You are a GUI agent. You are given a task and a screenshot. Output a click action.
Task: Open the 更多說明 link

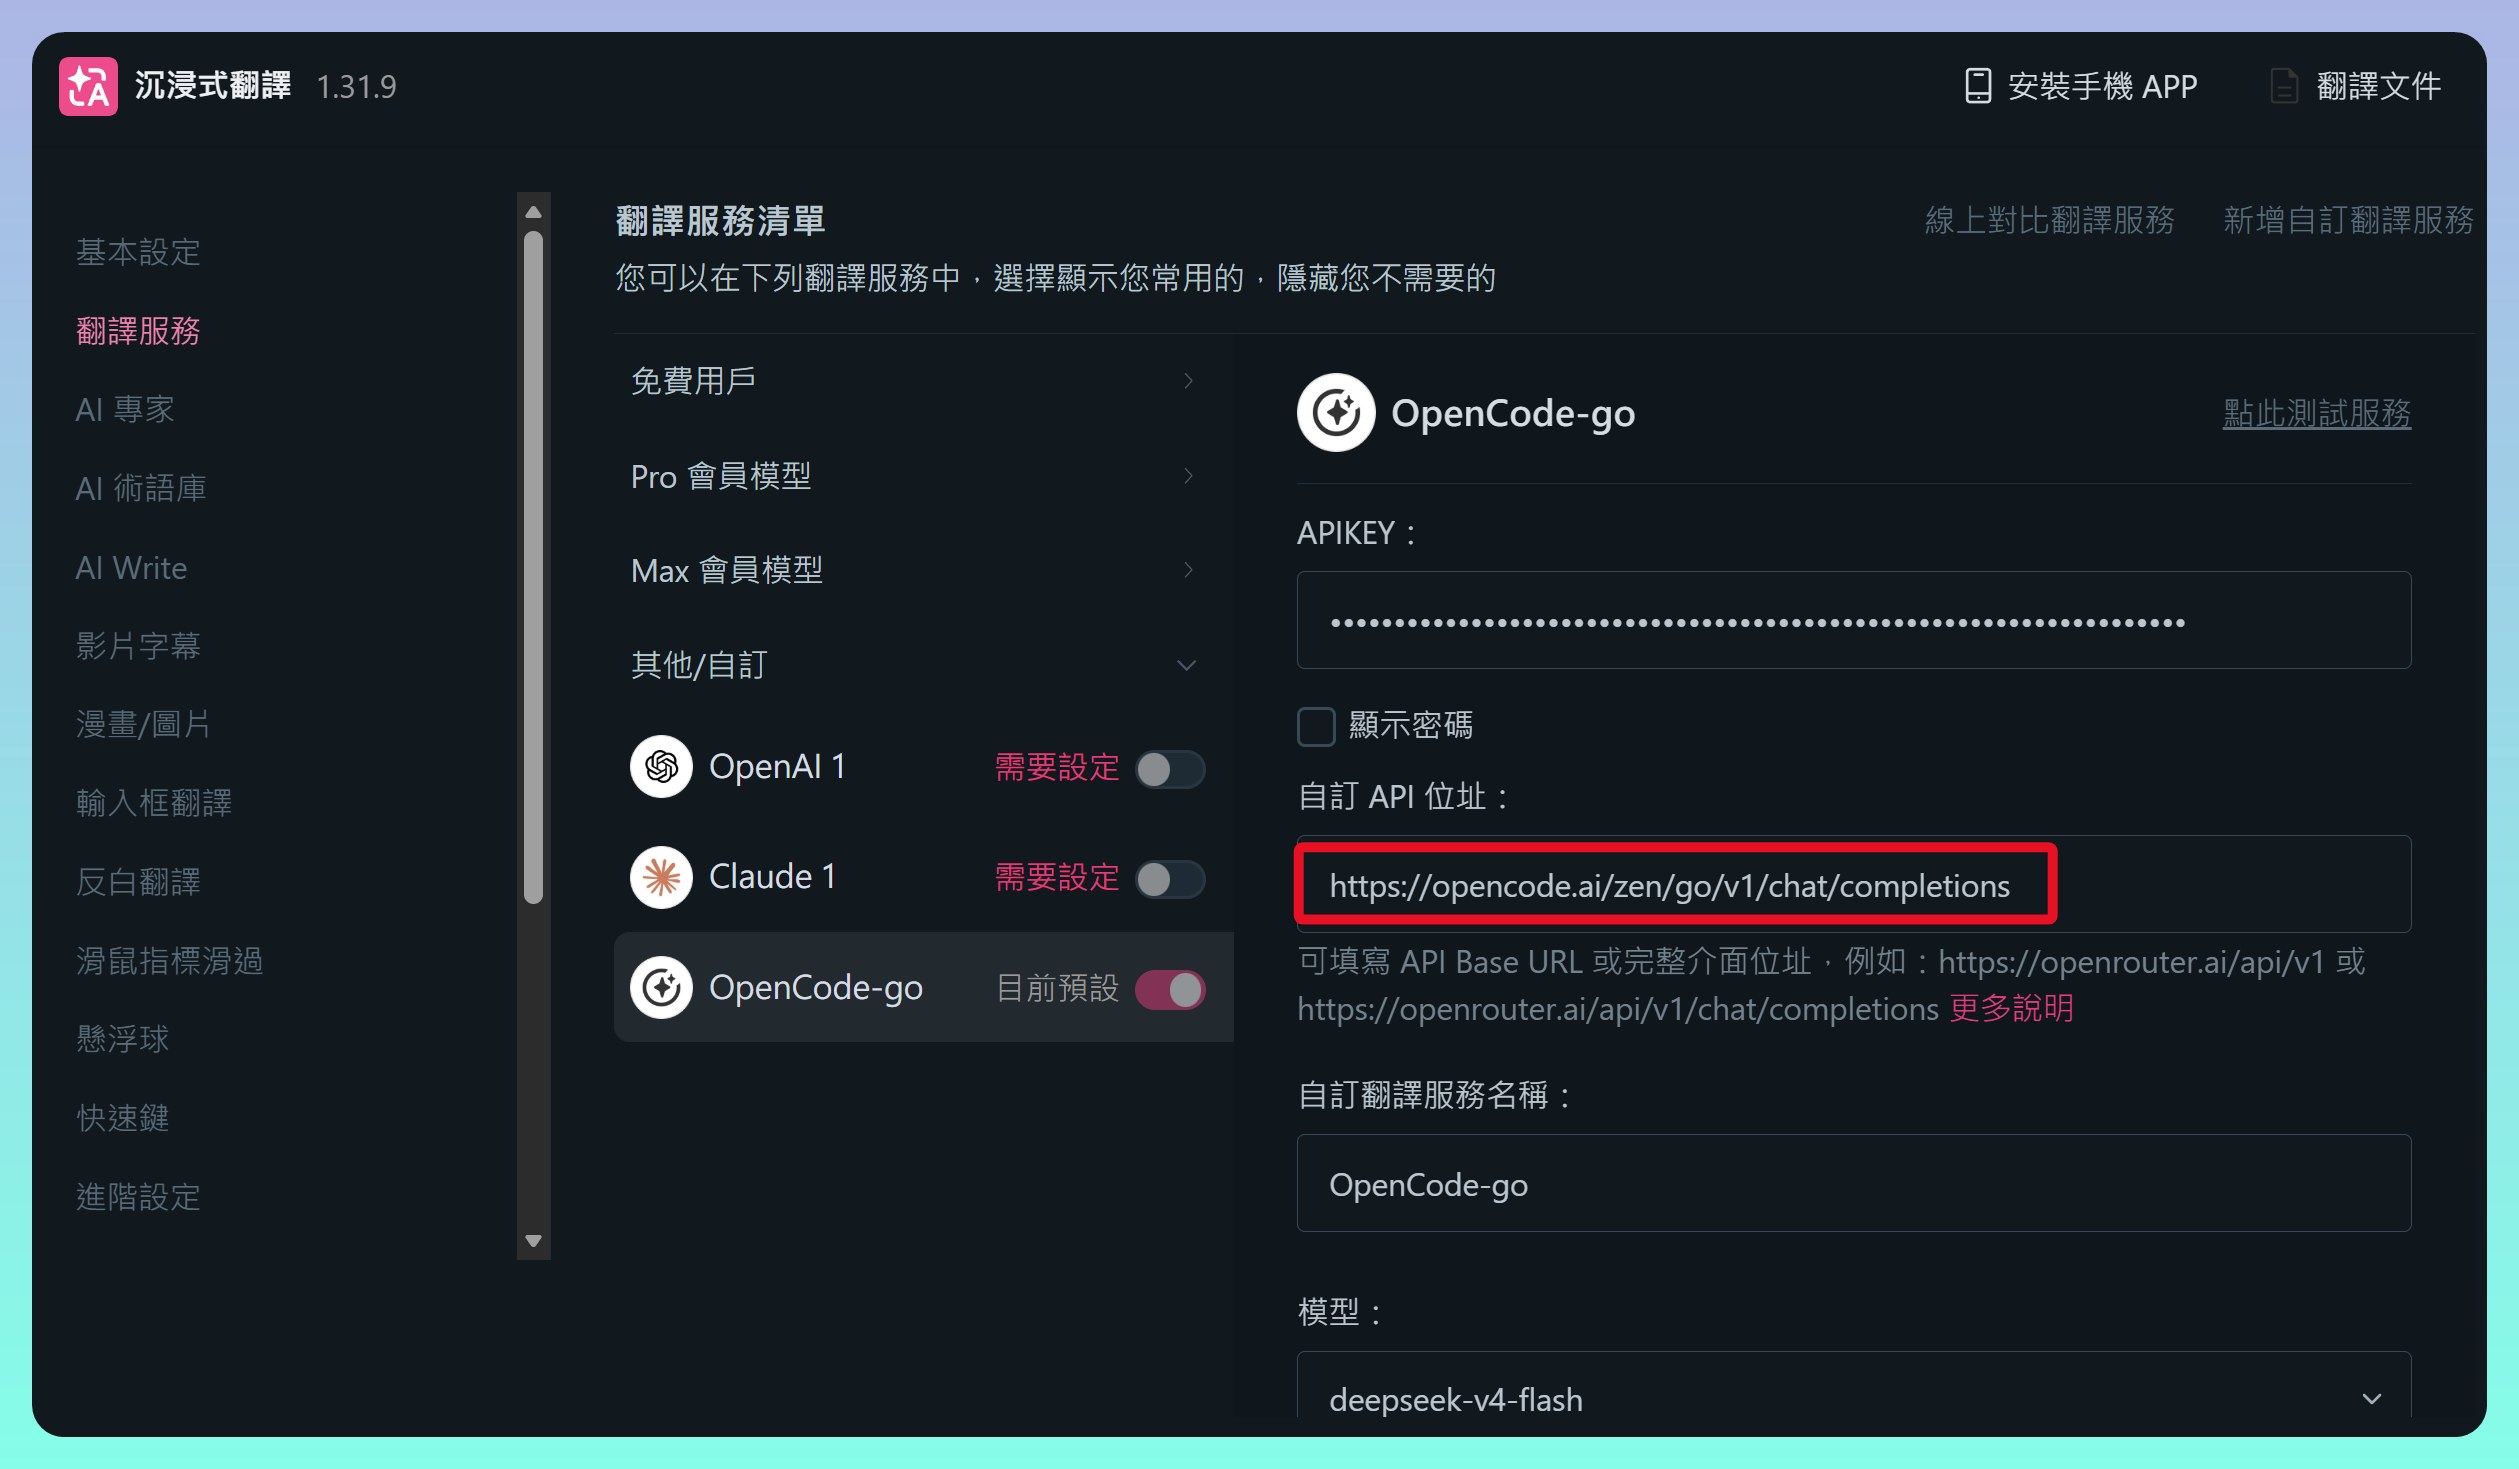pyautogui.click(x=2011, y=1008)
